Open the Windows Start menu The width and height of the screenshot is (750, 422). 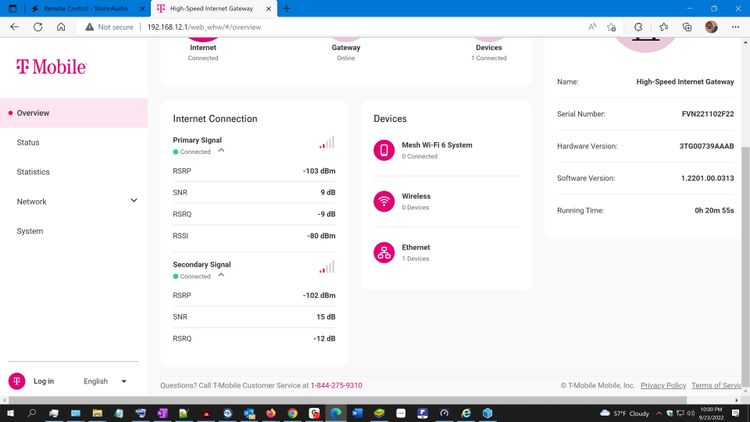click(x=10, y=413)
